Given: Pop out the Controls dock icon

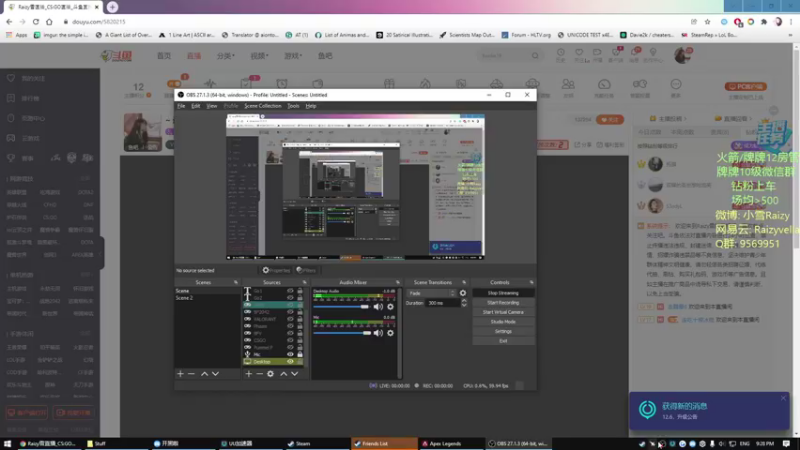Looking at the screenshot, I should tap(531, 282).
